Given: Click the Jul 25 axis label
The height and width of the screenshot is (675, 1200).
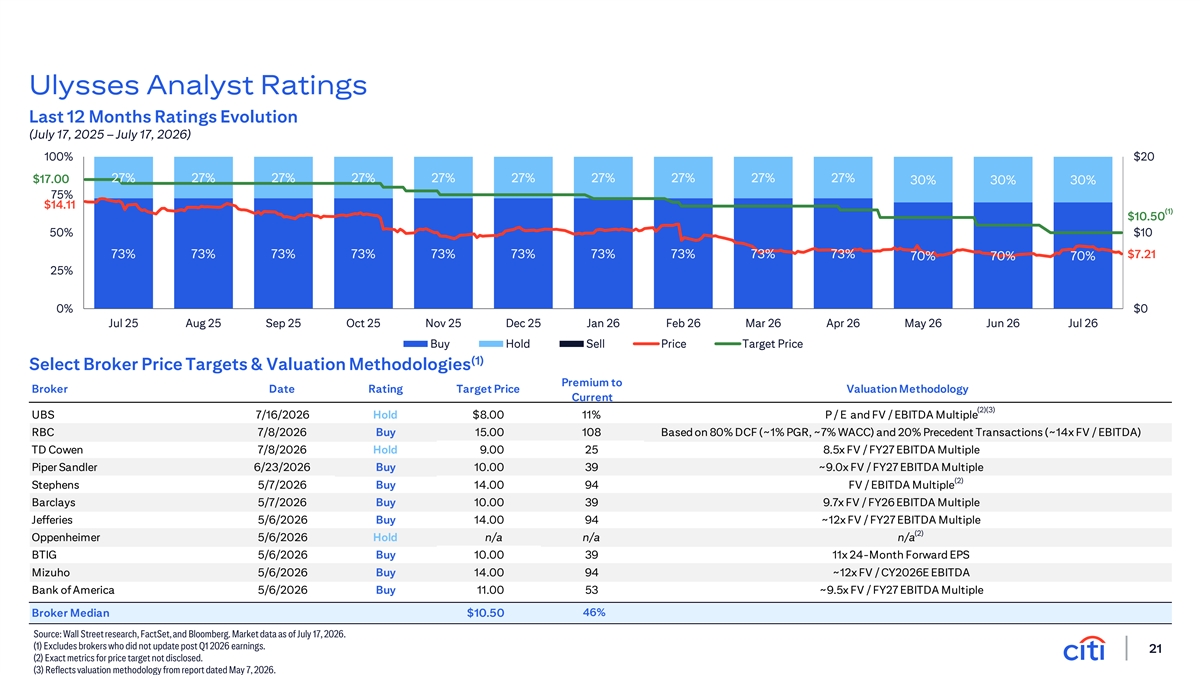Looking at the screenshot, I should [123, 324].
